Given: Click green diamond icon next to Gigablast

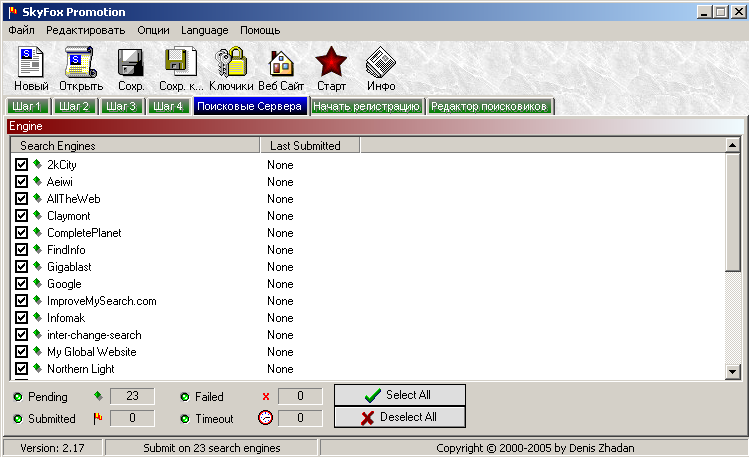Looking at the screenshot, I should (37, 266).
